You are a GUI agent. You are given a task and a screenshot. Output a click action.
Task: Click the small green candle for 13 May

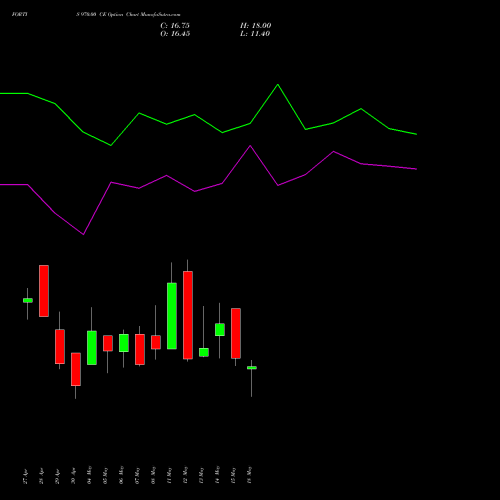click(204, 352)
